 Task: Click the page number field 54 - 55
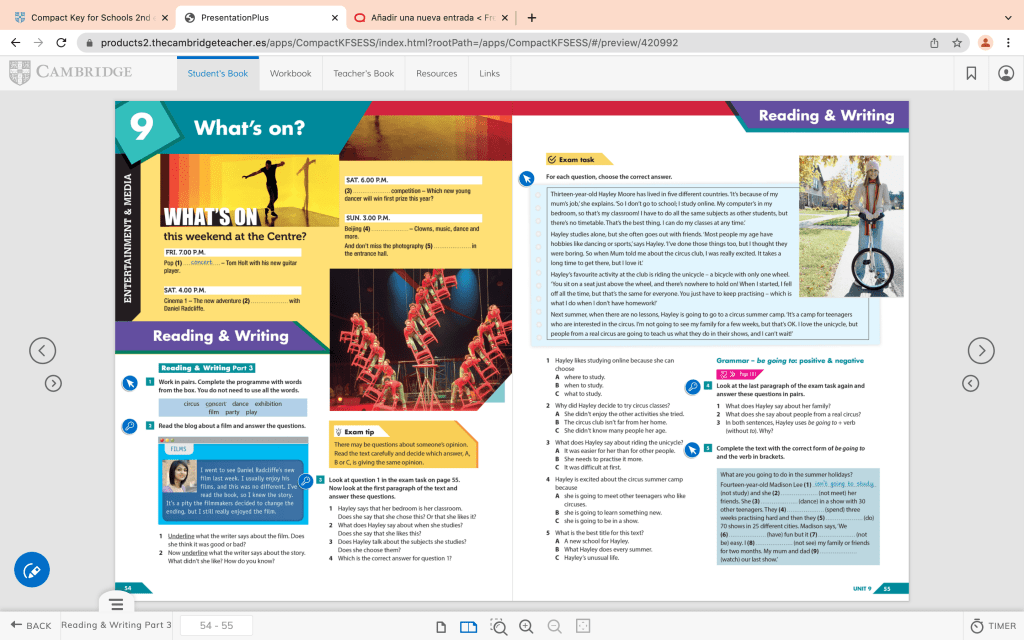click(216, 626)
